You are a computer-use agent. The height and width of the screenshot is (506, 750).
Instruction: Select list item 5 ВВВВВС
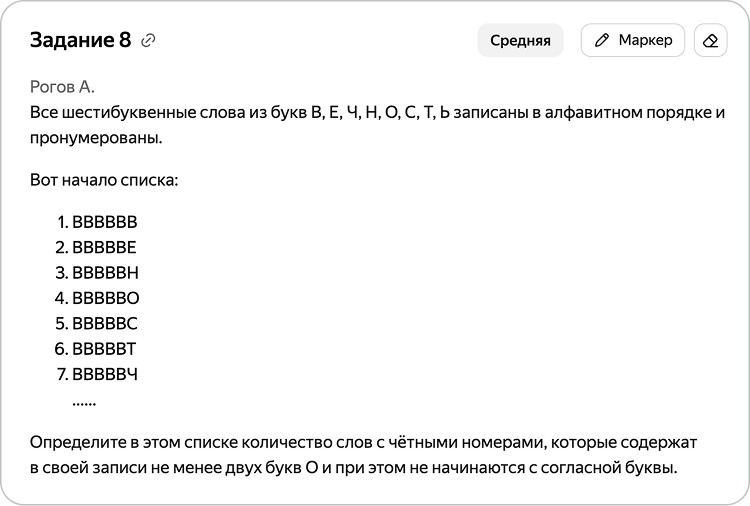(x=96, y=324)
